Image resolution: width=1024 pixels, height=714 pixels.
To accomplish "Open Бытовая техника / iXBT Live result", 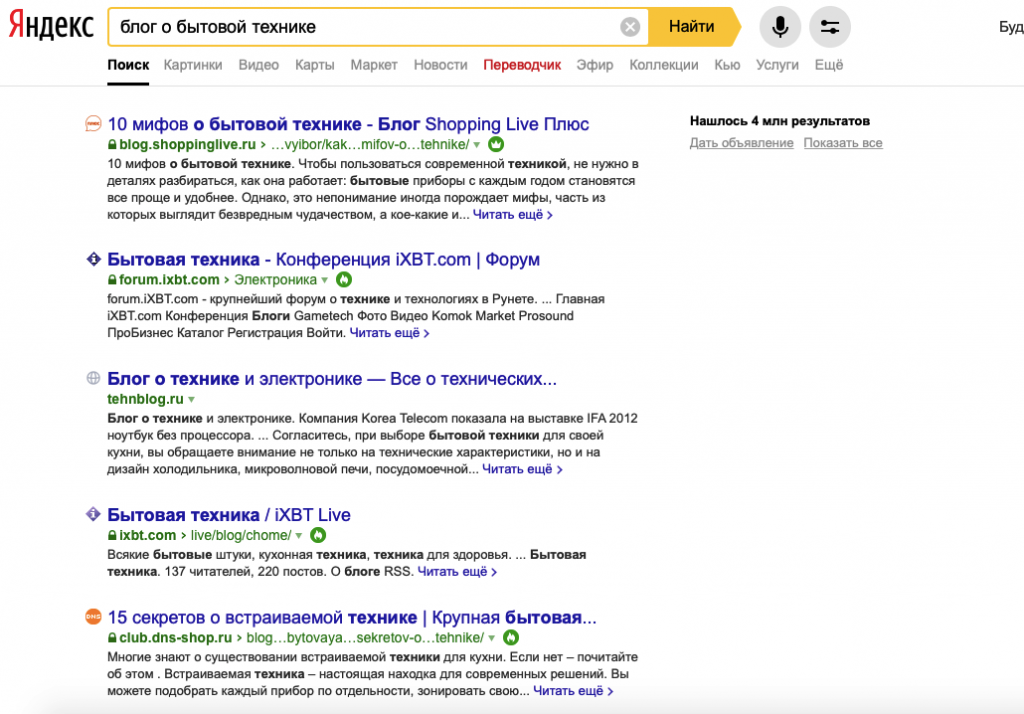I will (229, 515).
